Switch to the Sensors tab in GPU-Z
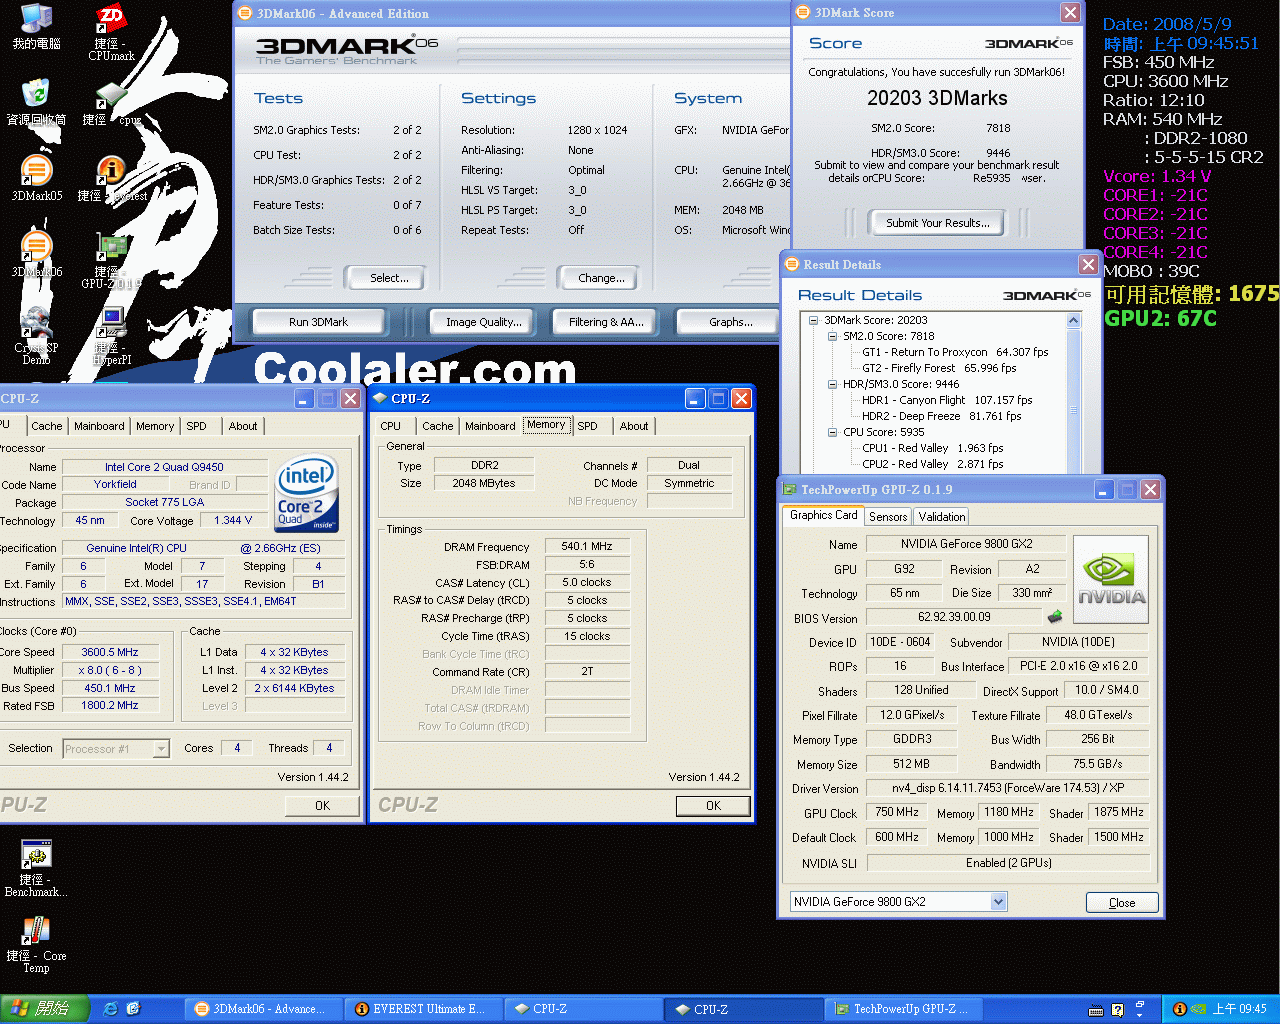This screenshot has width=1280, height=1024. [888, 517]
